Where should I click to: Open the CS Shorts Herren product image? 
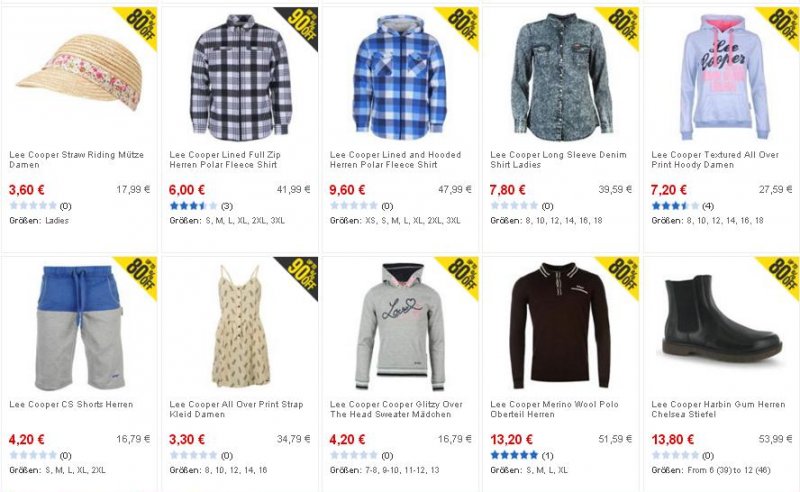point(79,327)
